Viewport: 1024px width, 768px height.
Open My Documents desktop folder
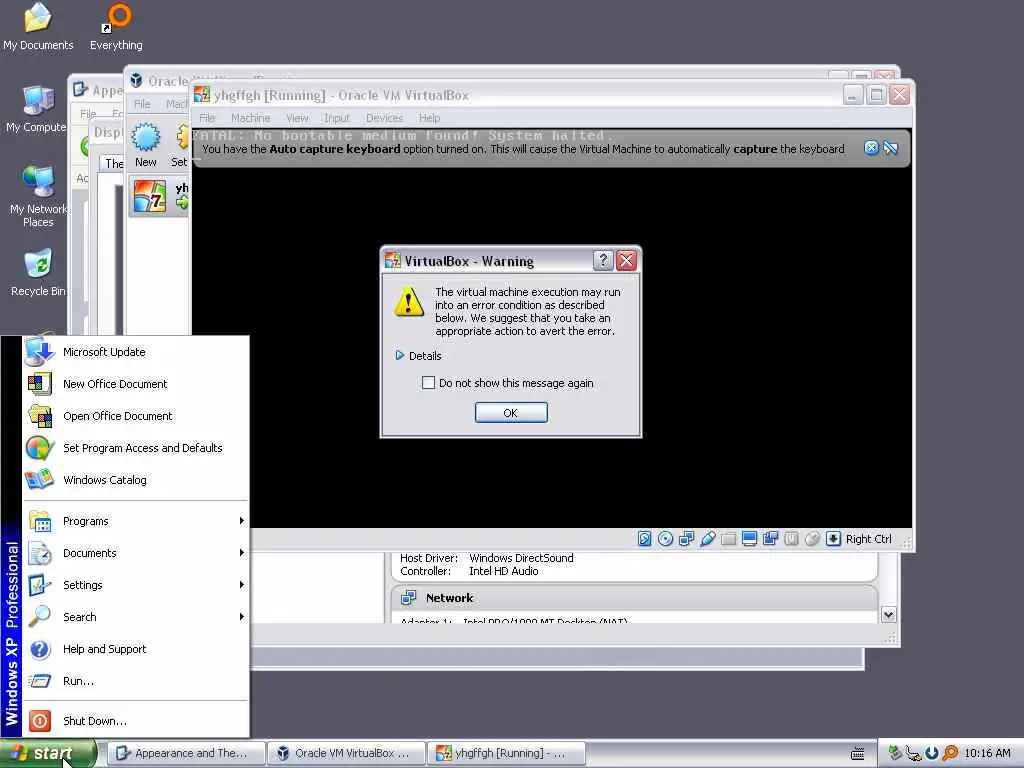[38, 27]
